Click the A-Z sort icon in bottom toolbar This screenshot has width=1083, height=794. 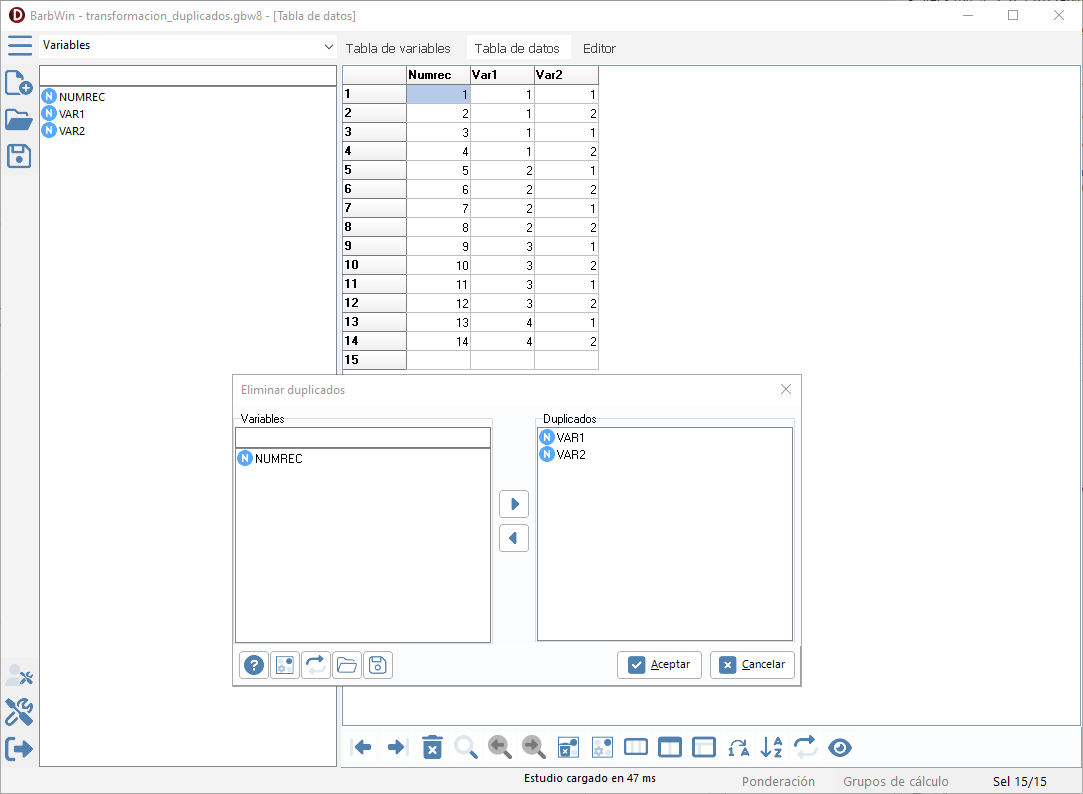pyautogui.click(x=771, y=747)
